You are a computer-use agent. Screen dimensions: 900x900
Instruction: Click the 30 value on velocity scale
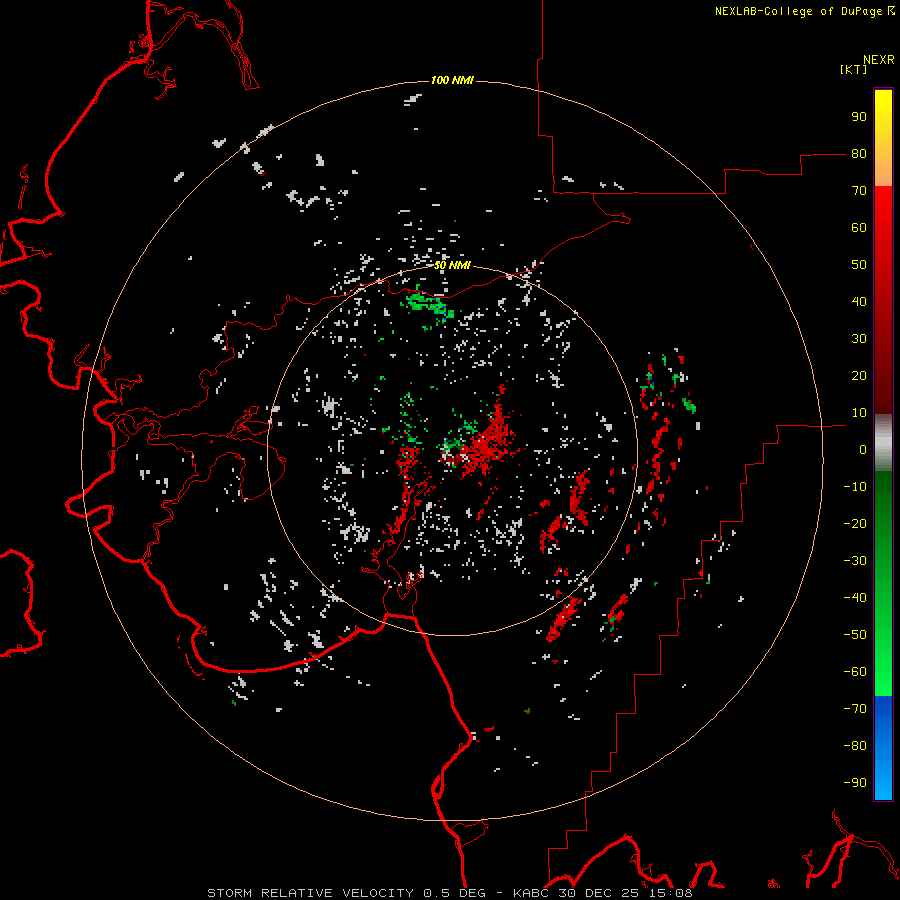coord(859,339)
